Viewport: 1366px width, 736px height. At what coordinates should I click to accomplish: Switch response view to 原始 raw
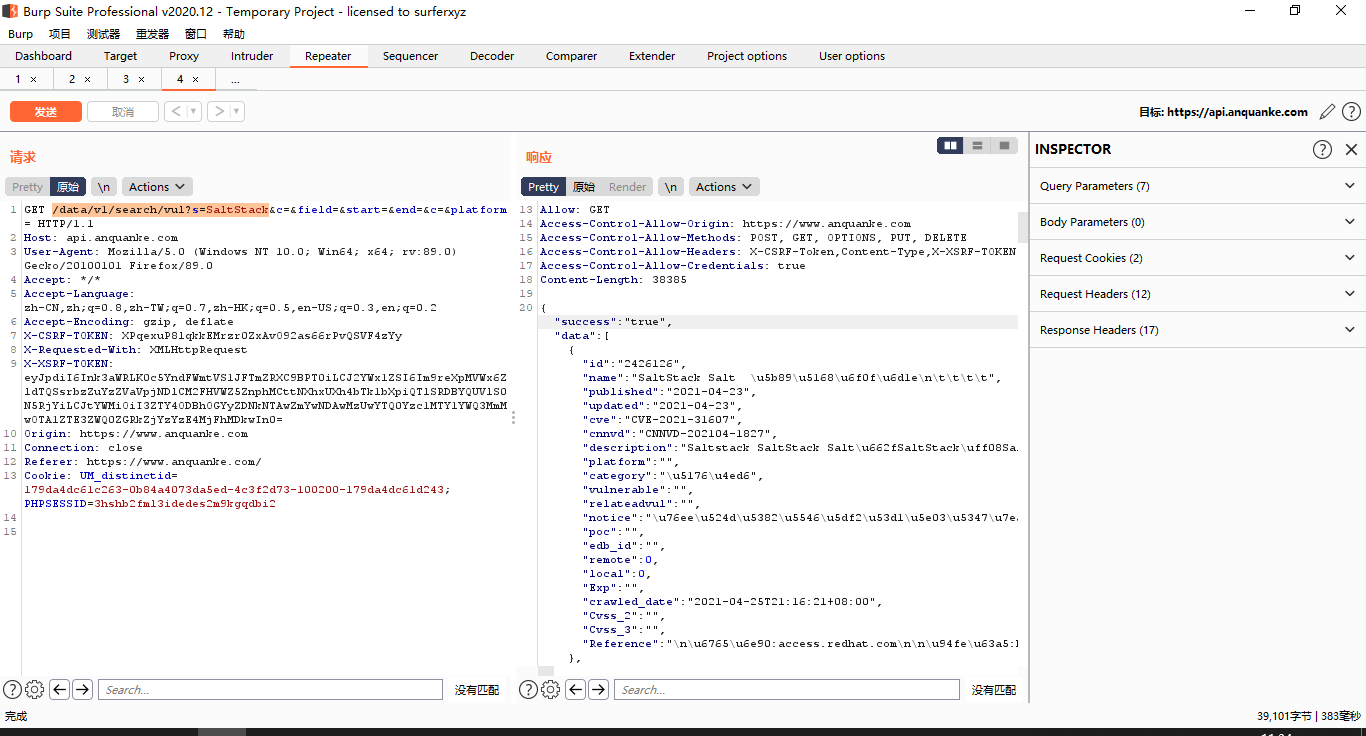[x=584, y=187]
